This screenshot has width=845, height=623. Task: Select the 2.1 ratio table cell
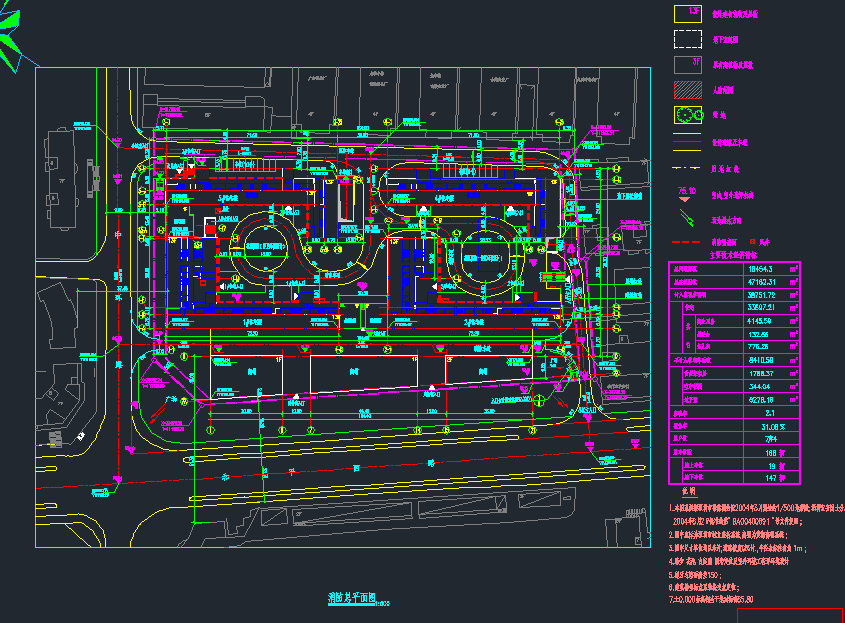click(769, 412)
